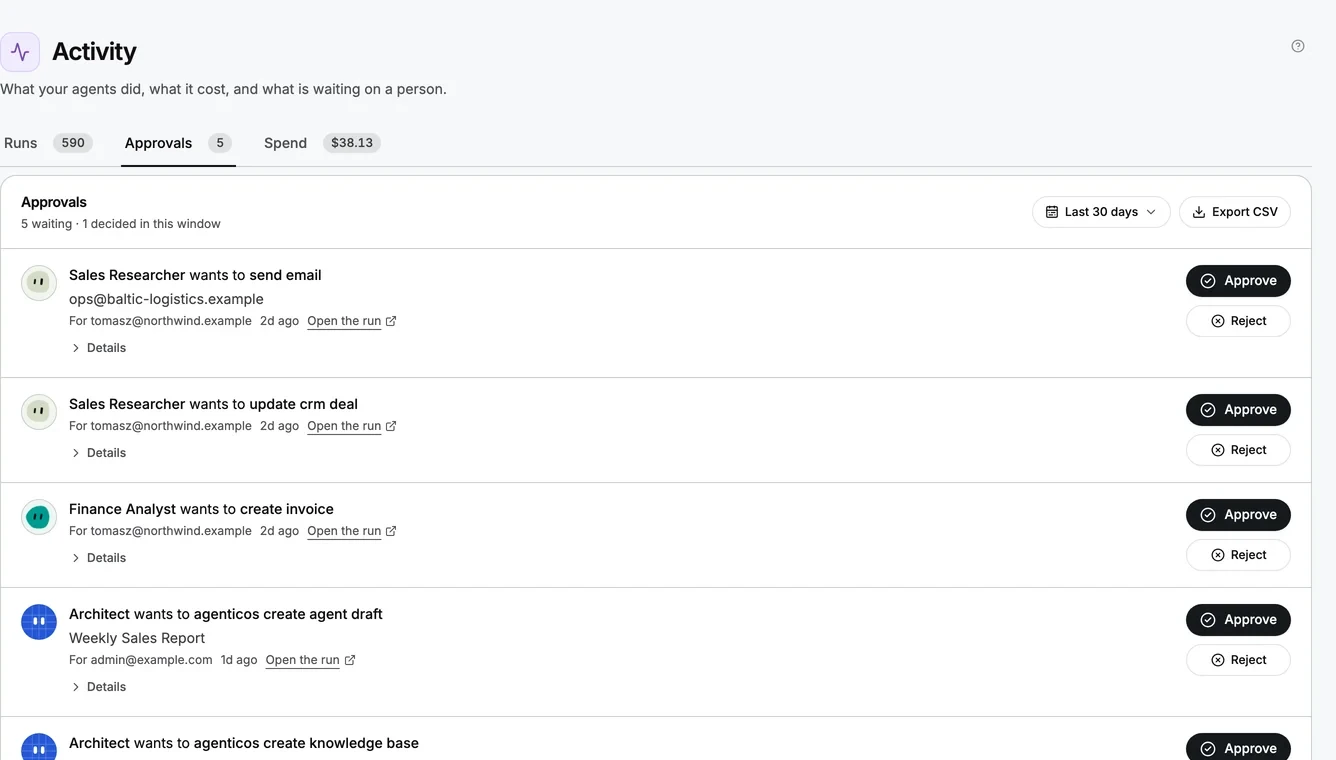
Task: Click the 'Finance Analyst wants to create invoice' title
Action: click(x=201, y=509)
